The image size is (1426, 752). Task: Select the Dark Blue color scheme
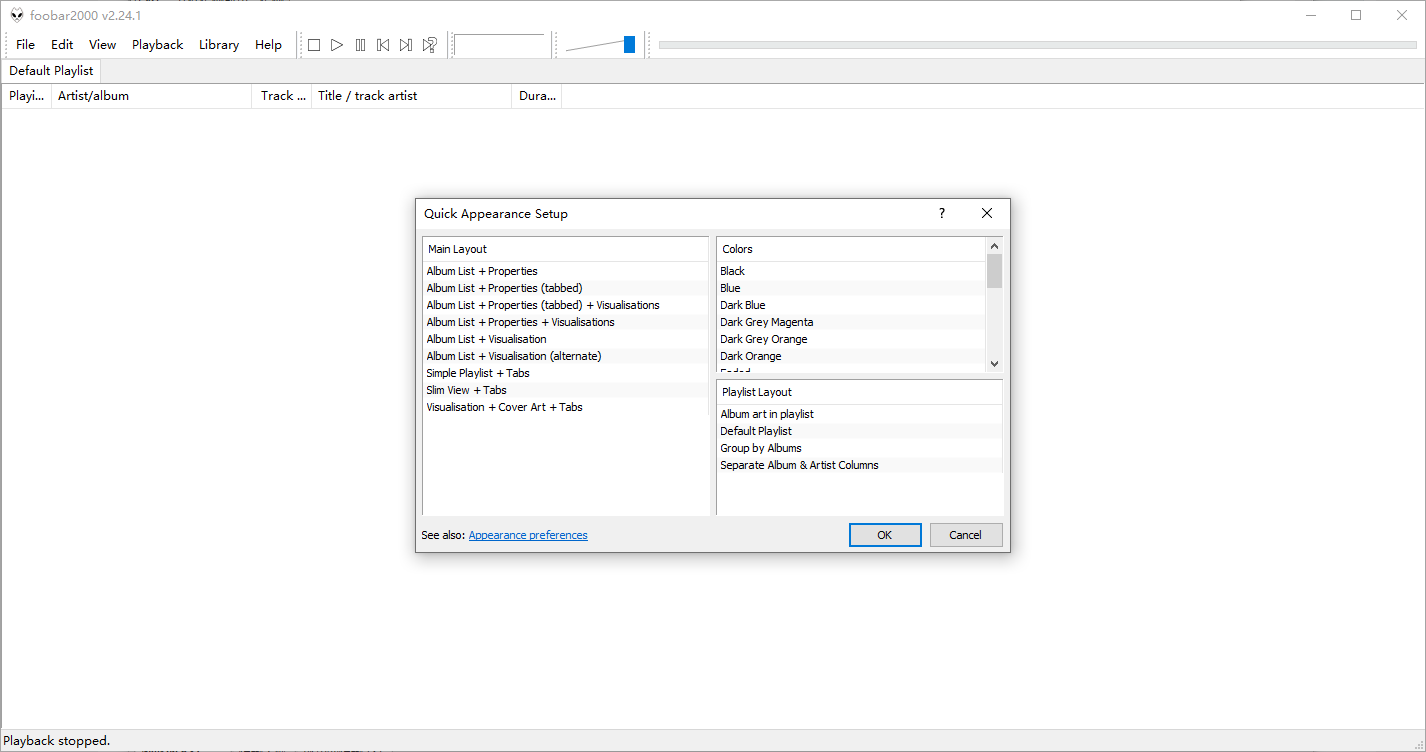pyautogui.click(x=742, y=305)
